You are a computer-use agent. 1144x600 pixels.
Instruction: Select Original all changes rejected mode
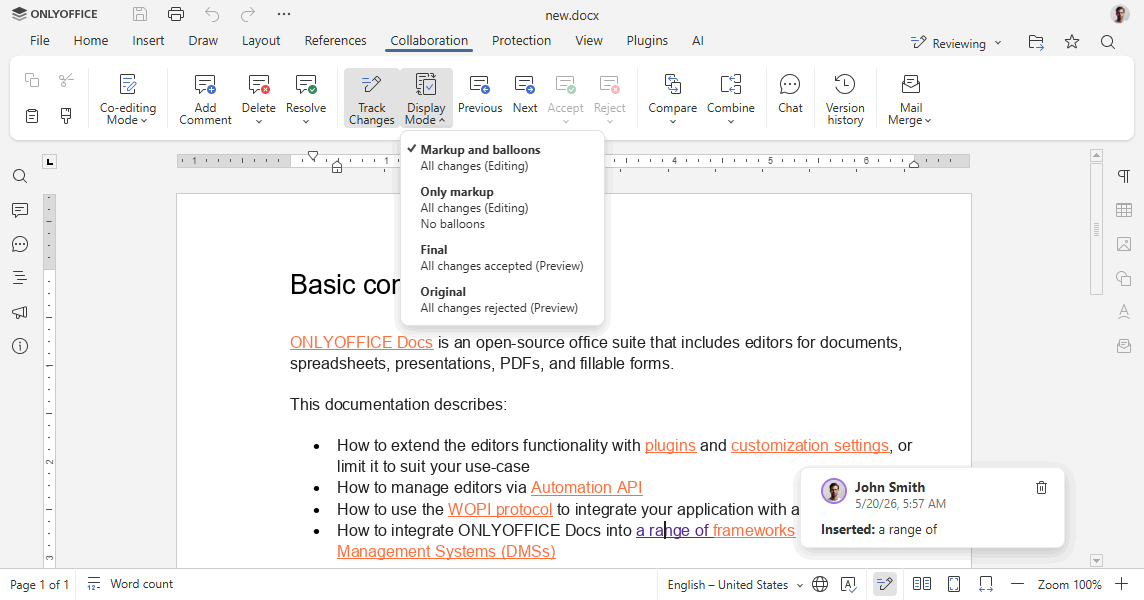point(502,299)
